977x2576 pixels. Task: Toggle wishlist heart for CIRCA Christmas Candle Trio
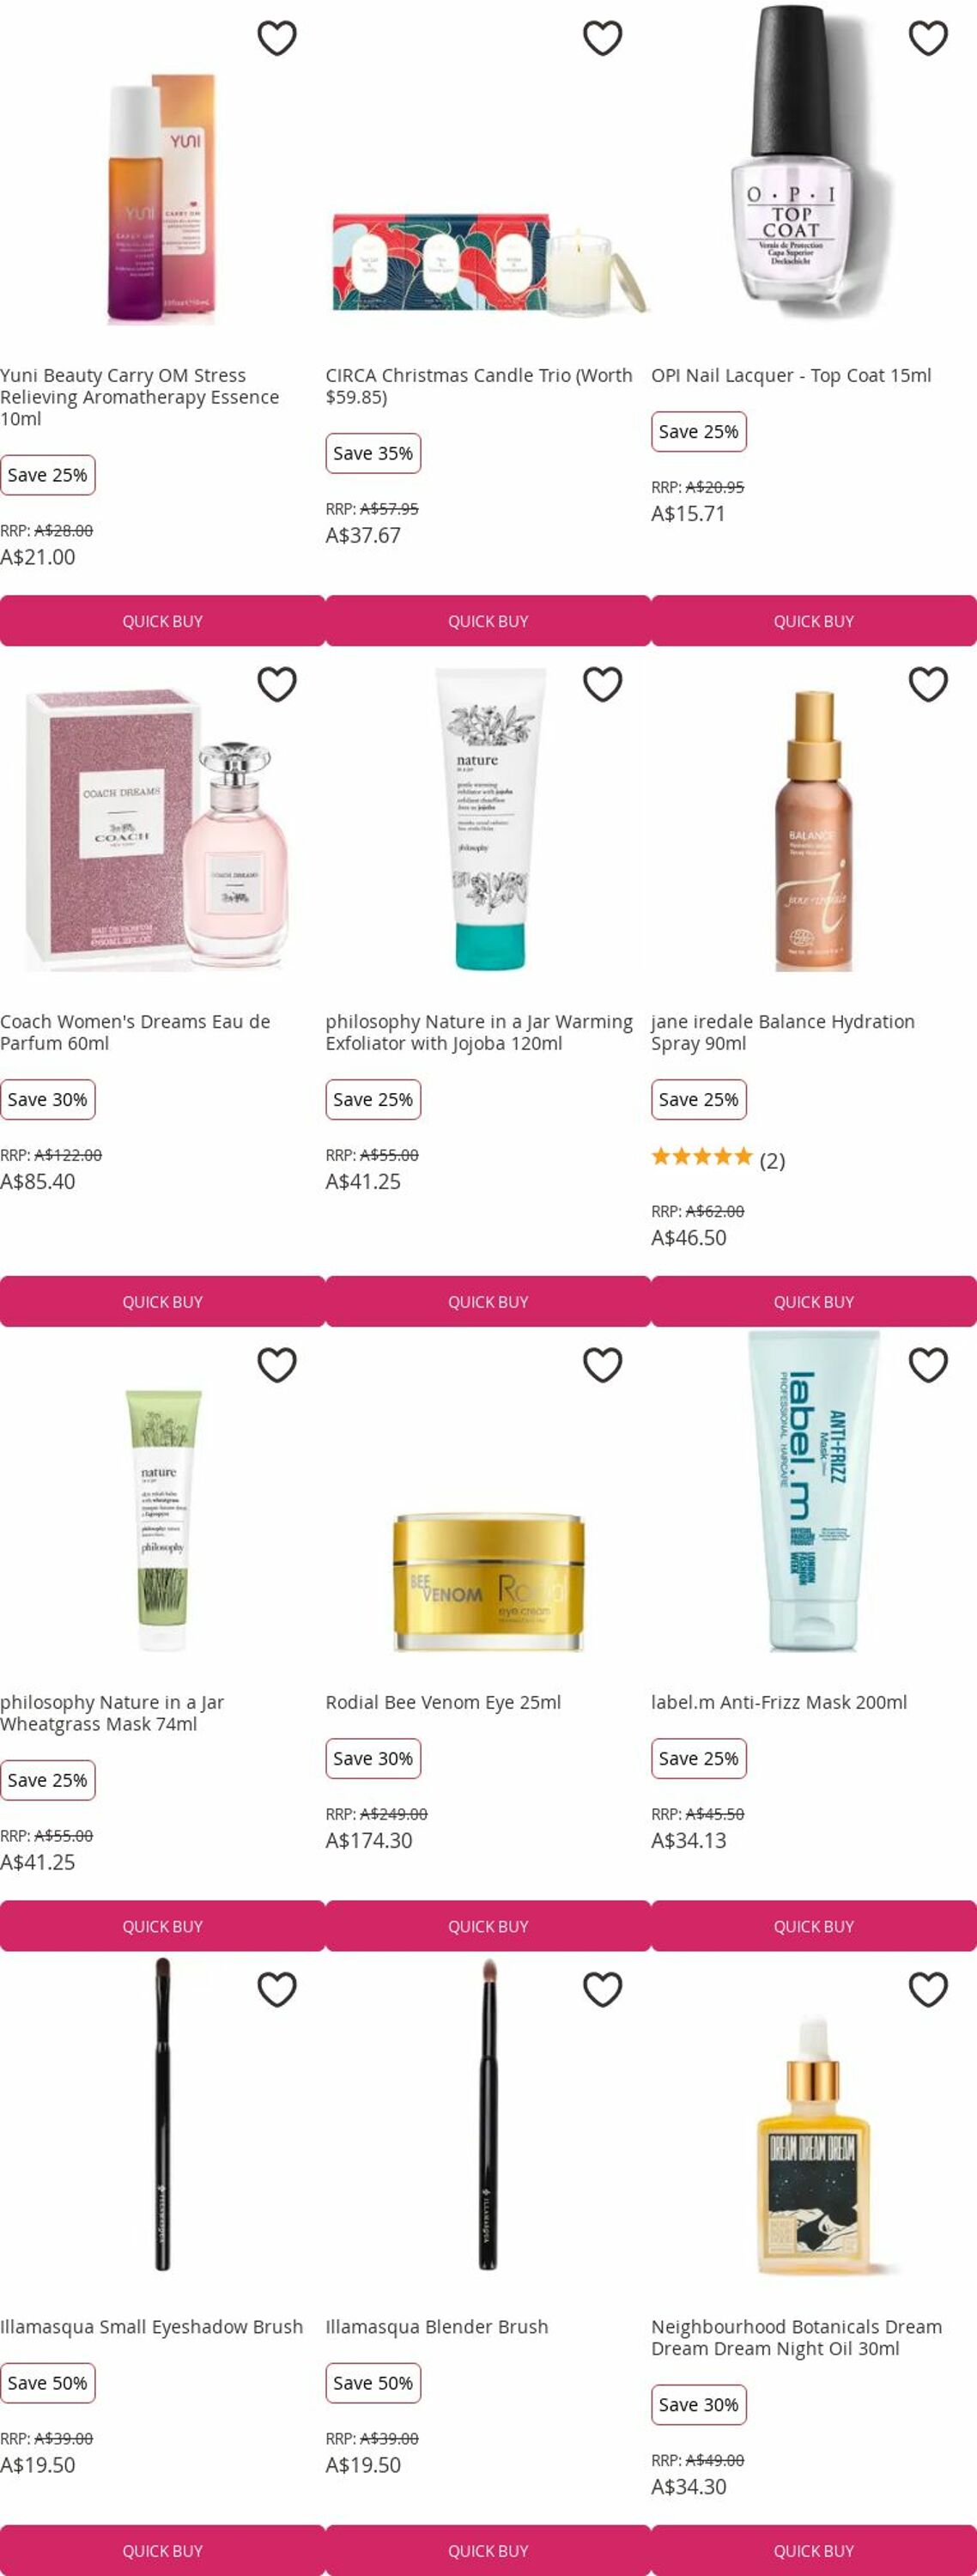click(x=603, y=38)
